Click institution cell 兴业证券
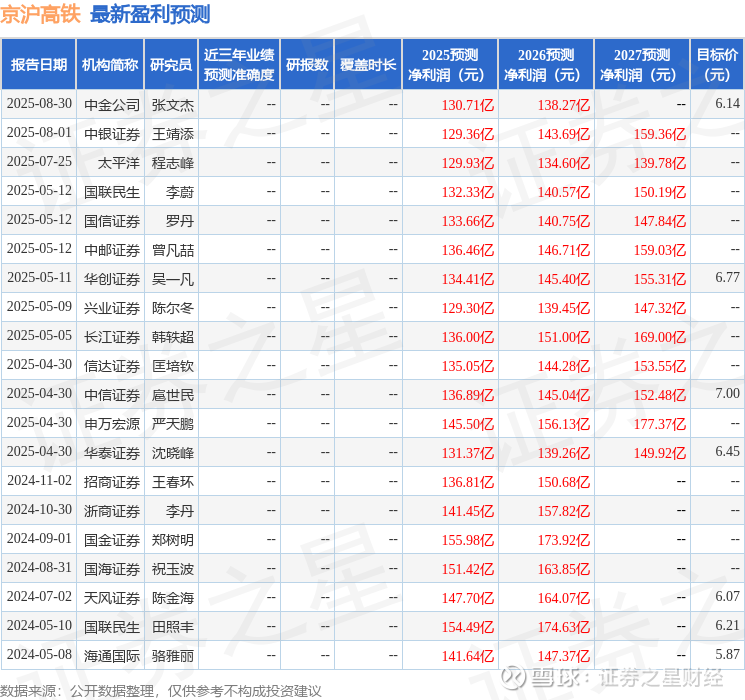The width and height of the screenshot is (745, 700). (112, 308)
